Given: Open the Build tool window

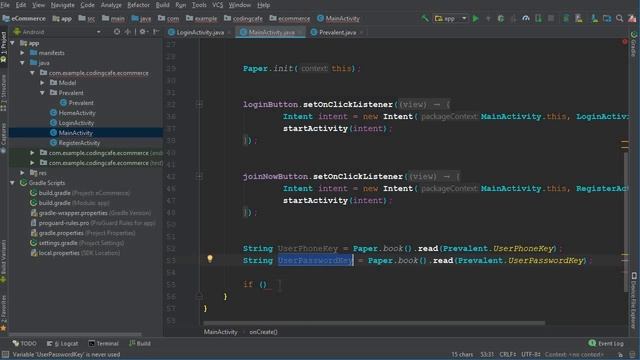Looking at the screenshot, I should coord(140,343).
